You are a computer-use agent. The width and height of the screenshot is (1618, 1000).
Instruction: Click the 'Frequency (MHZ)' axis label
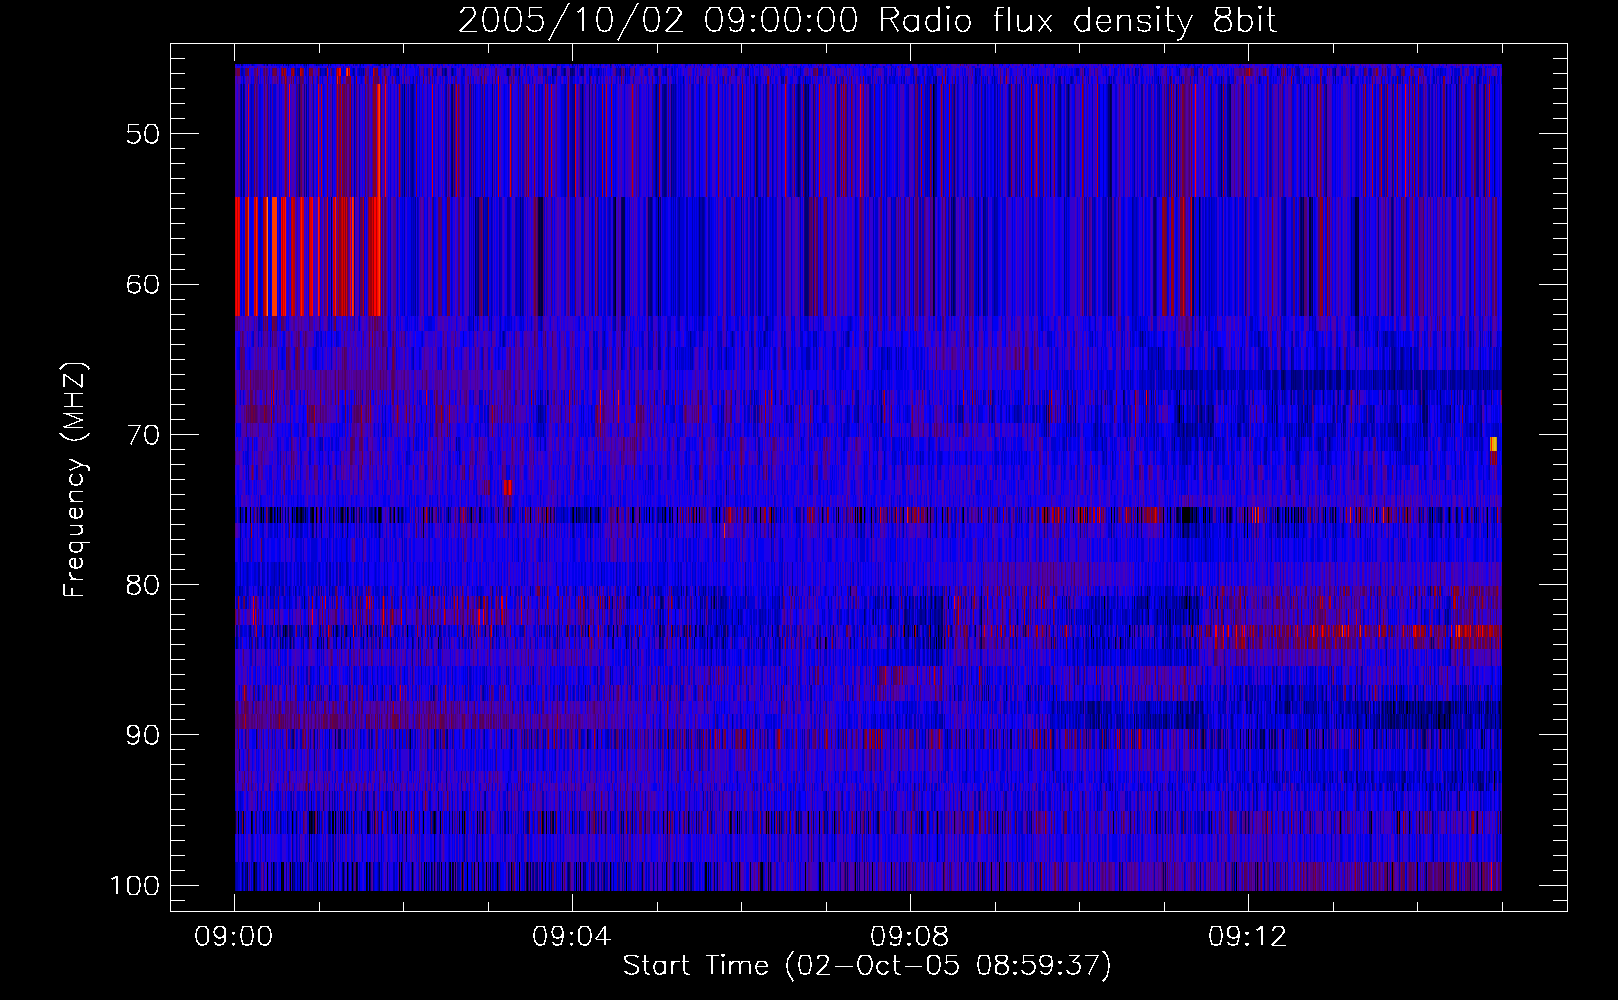(75, 480)
